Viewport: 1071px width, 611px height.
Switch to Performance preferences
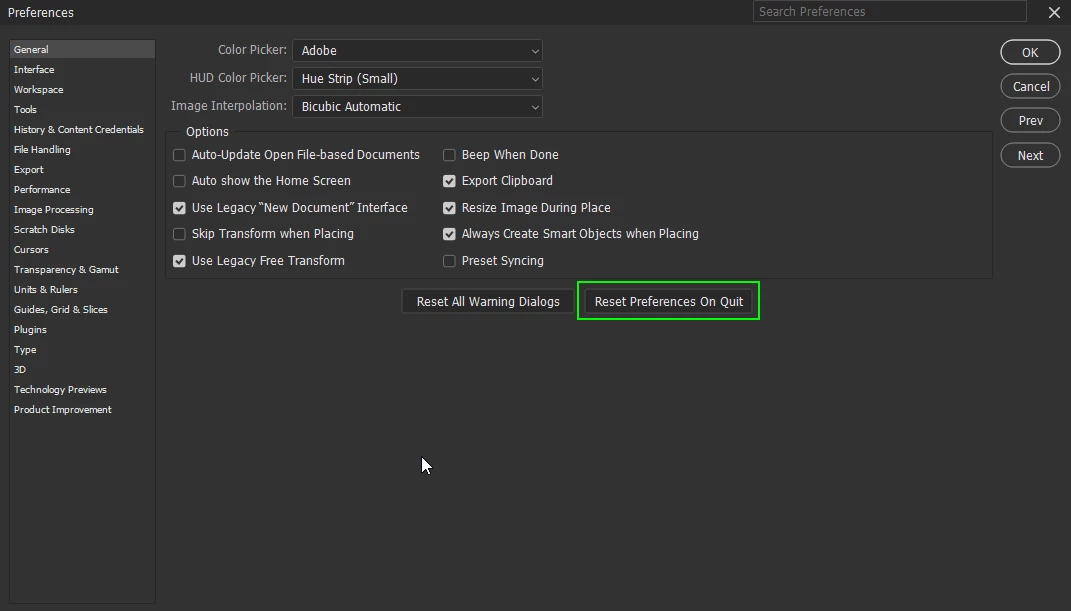tap(82, 190)
